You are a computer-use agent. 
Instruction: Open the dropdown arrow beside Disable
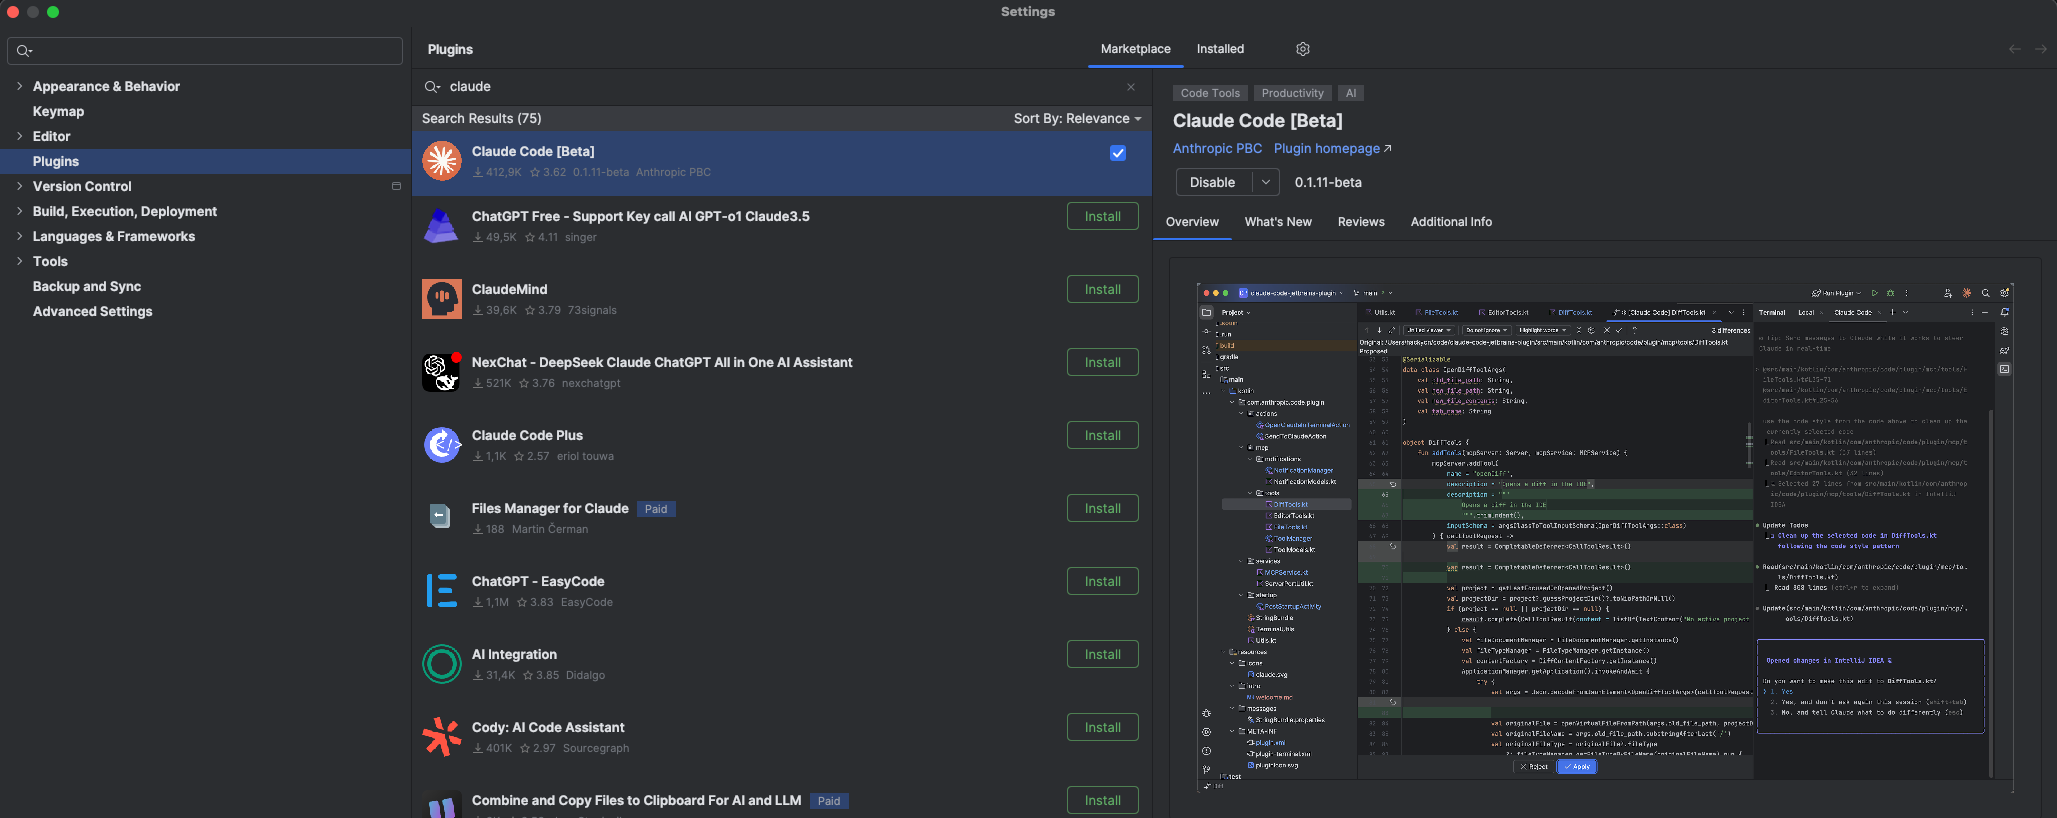point(1265,182)
